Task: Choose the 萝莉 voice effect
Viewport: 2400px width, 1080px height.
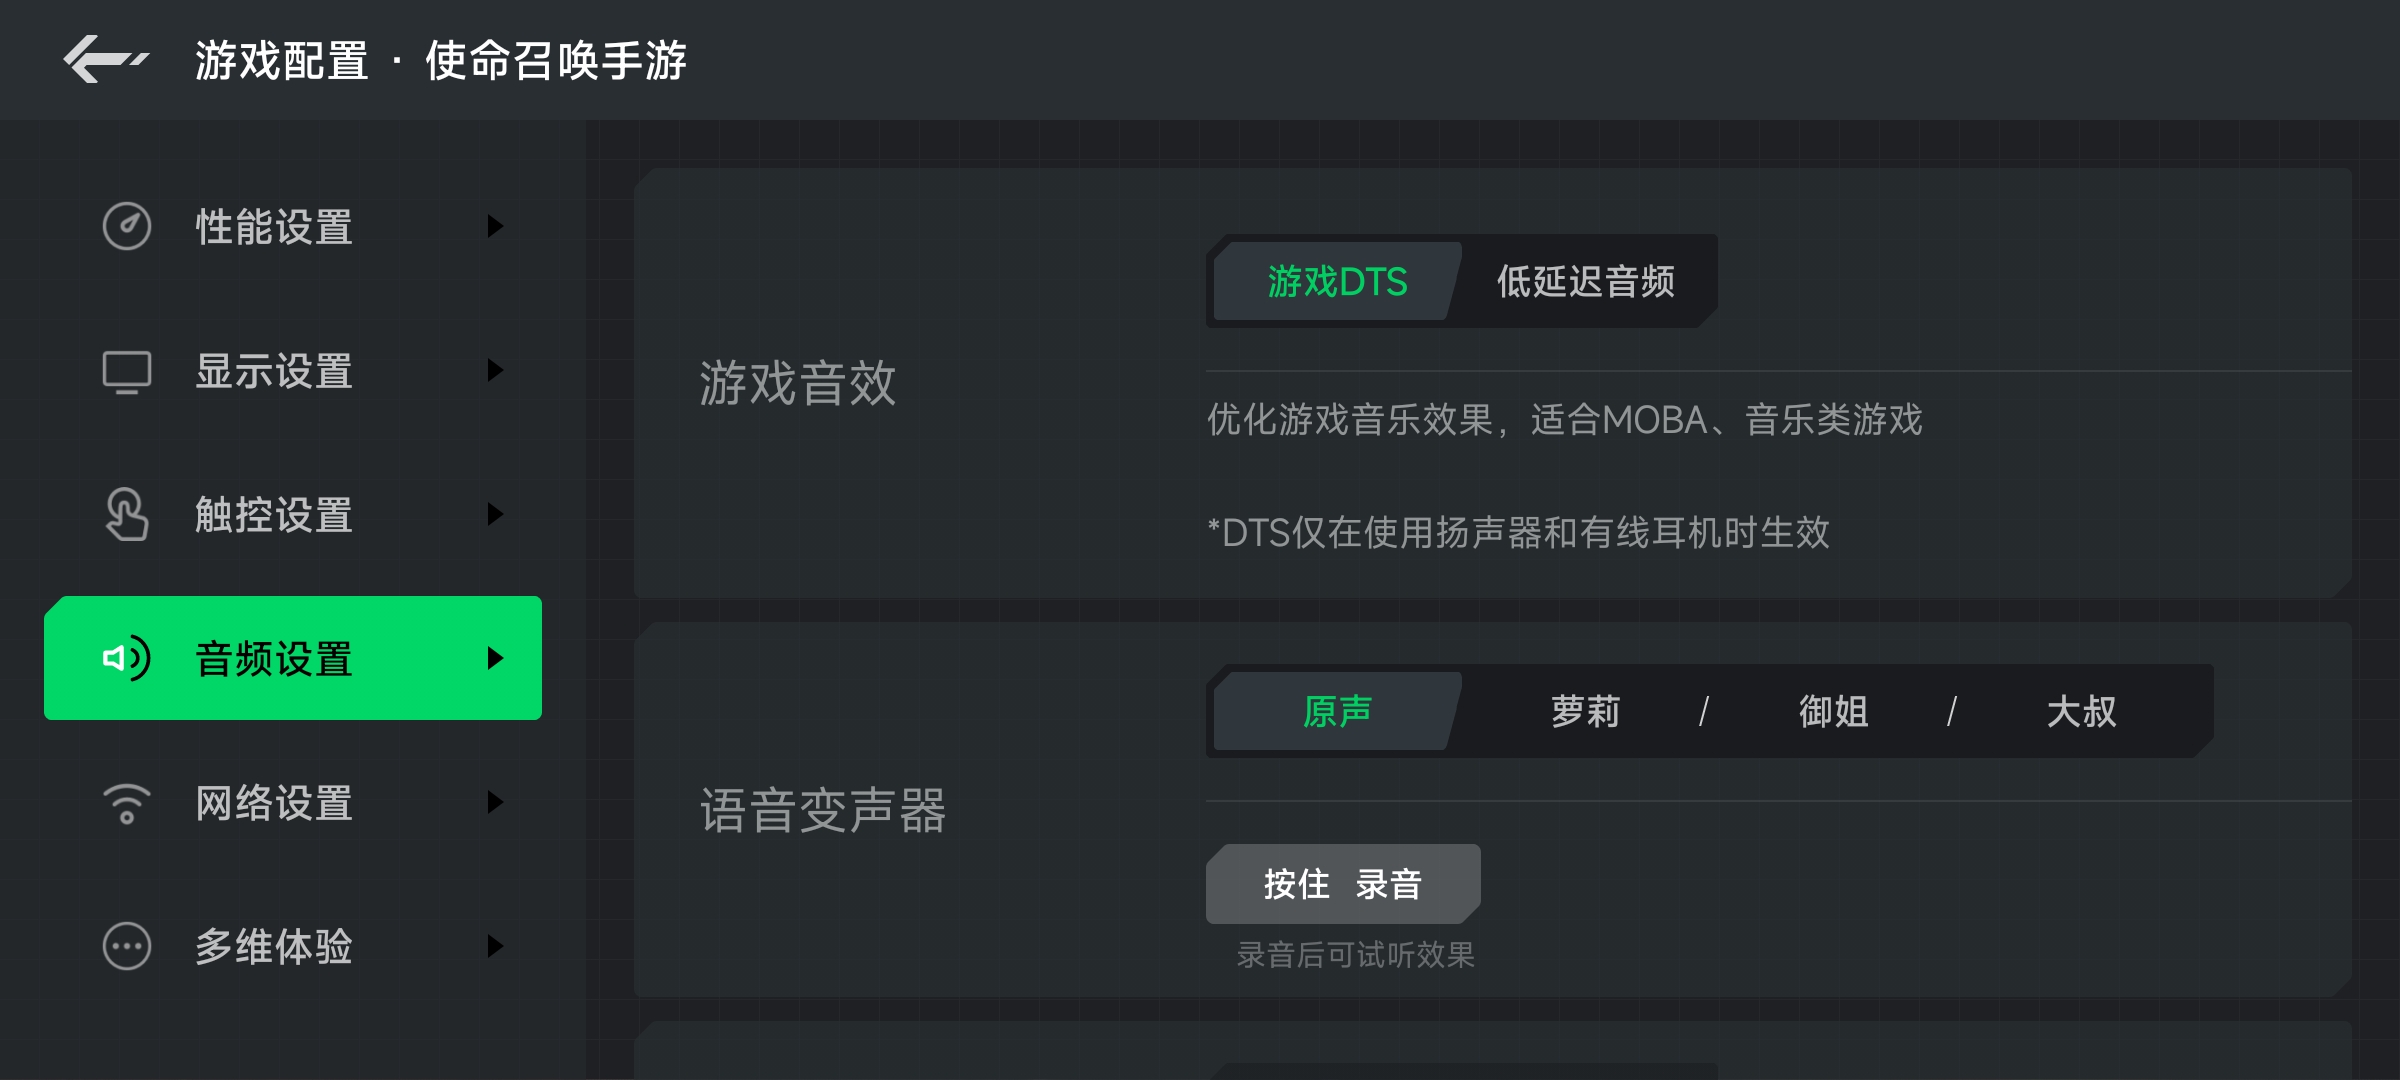Action: (1585, 711)
